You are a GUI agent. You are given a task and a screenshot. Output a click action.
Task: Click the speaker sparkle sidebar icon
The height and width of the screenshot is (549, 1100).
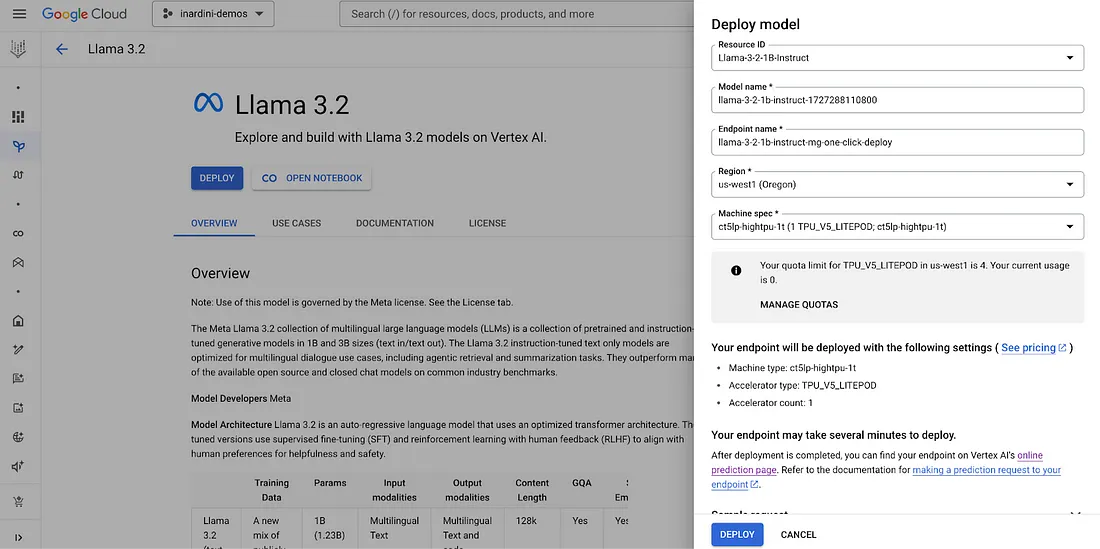19,466
